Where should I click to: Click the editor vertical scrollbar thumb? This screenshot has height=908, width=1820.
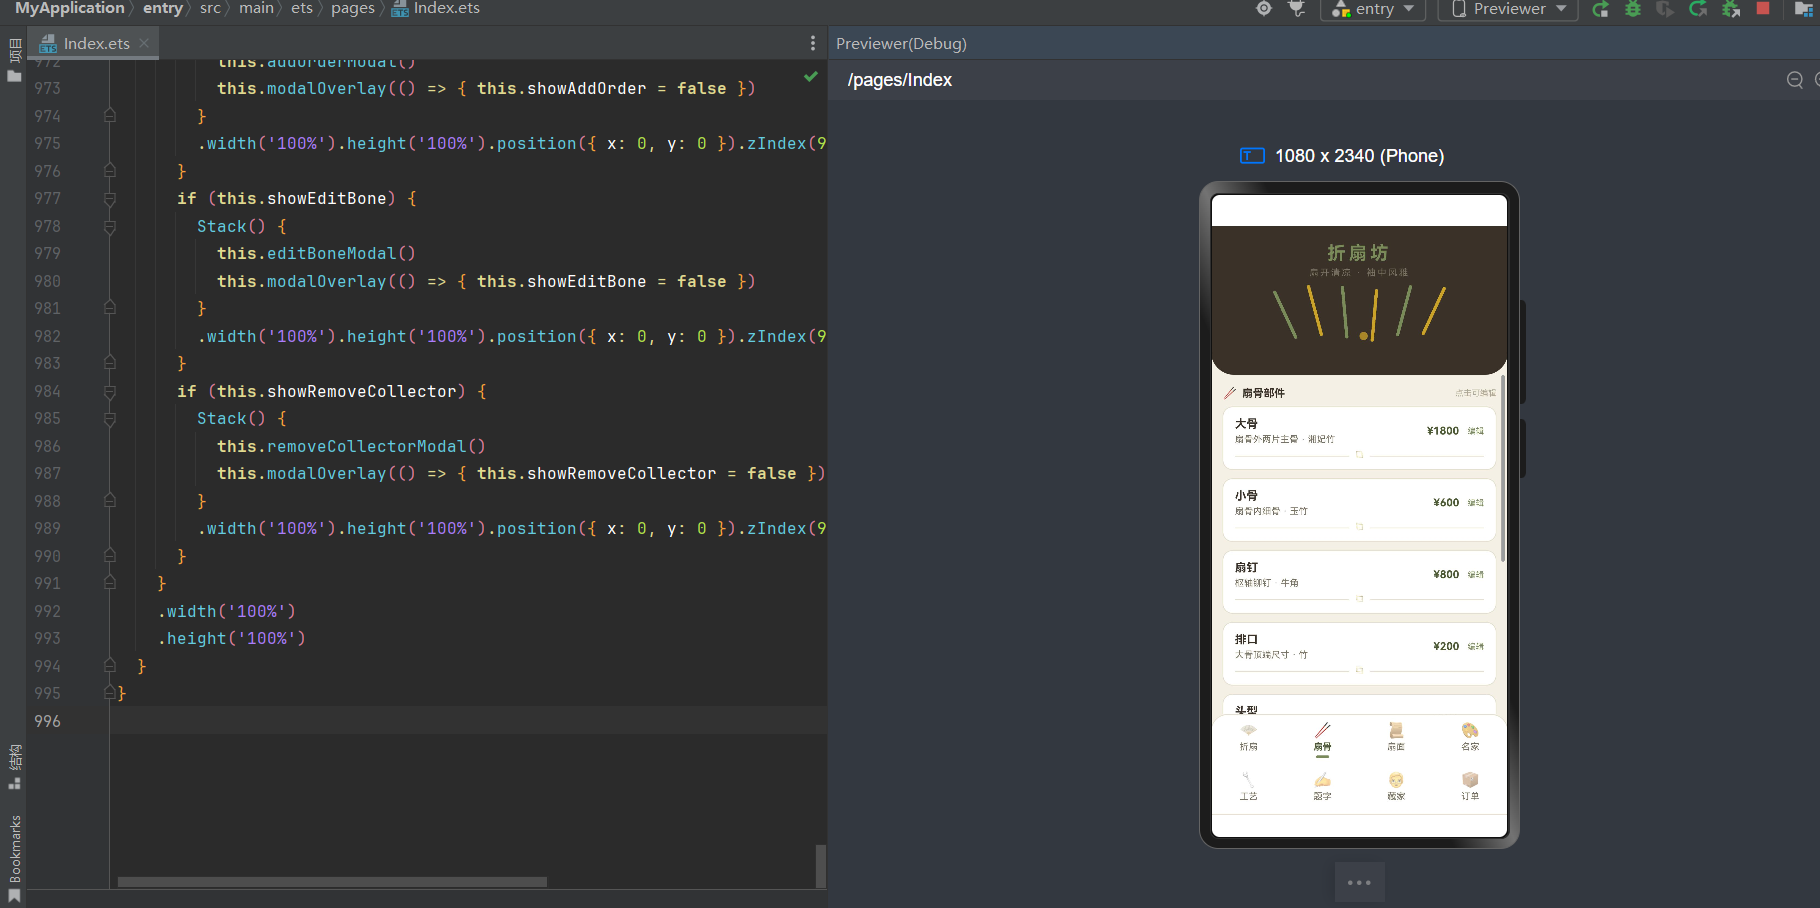821,866
